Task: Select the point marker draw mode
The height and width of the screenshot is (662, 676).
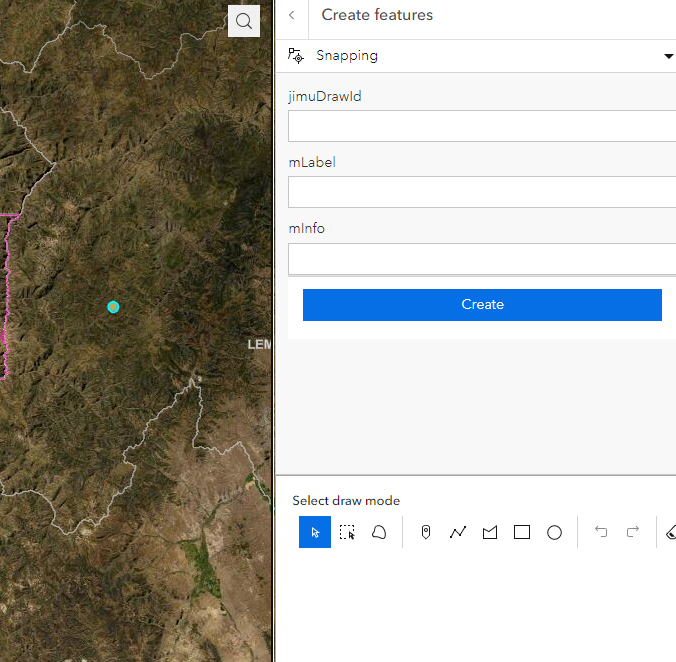Action: (x=426, y=532)
